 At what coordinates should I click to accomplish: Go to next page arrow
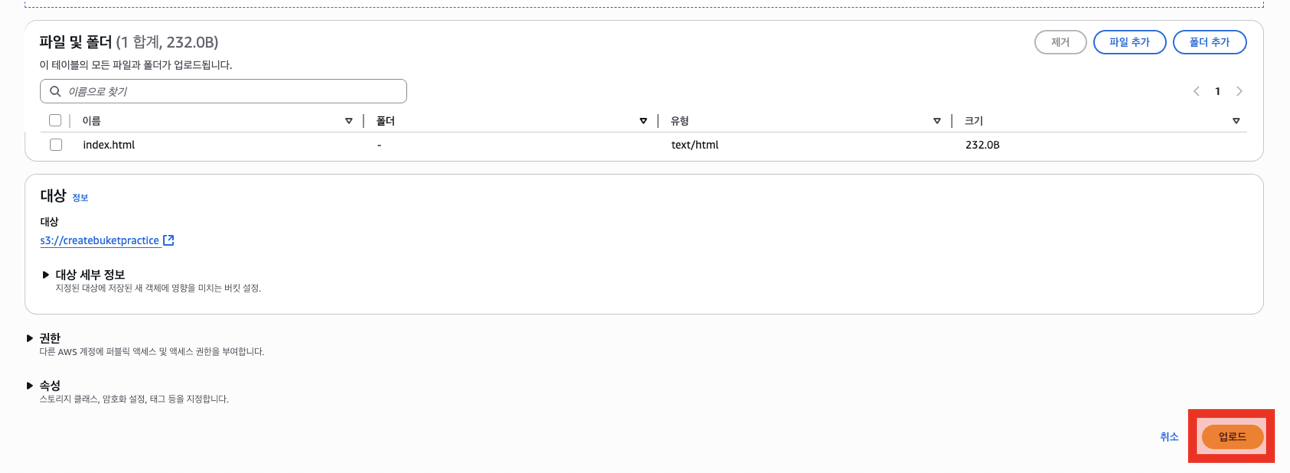(1239, 91)
